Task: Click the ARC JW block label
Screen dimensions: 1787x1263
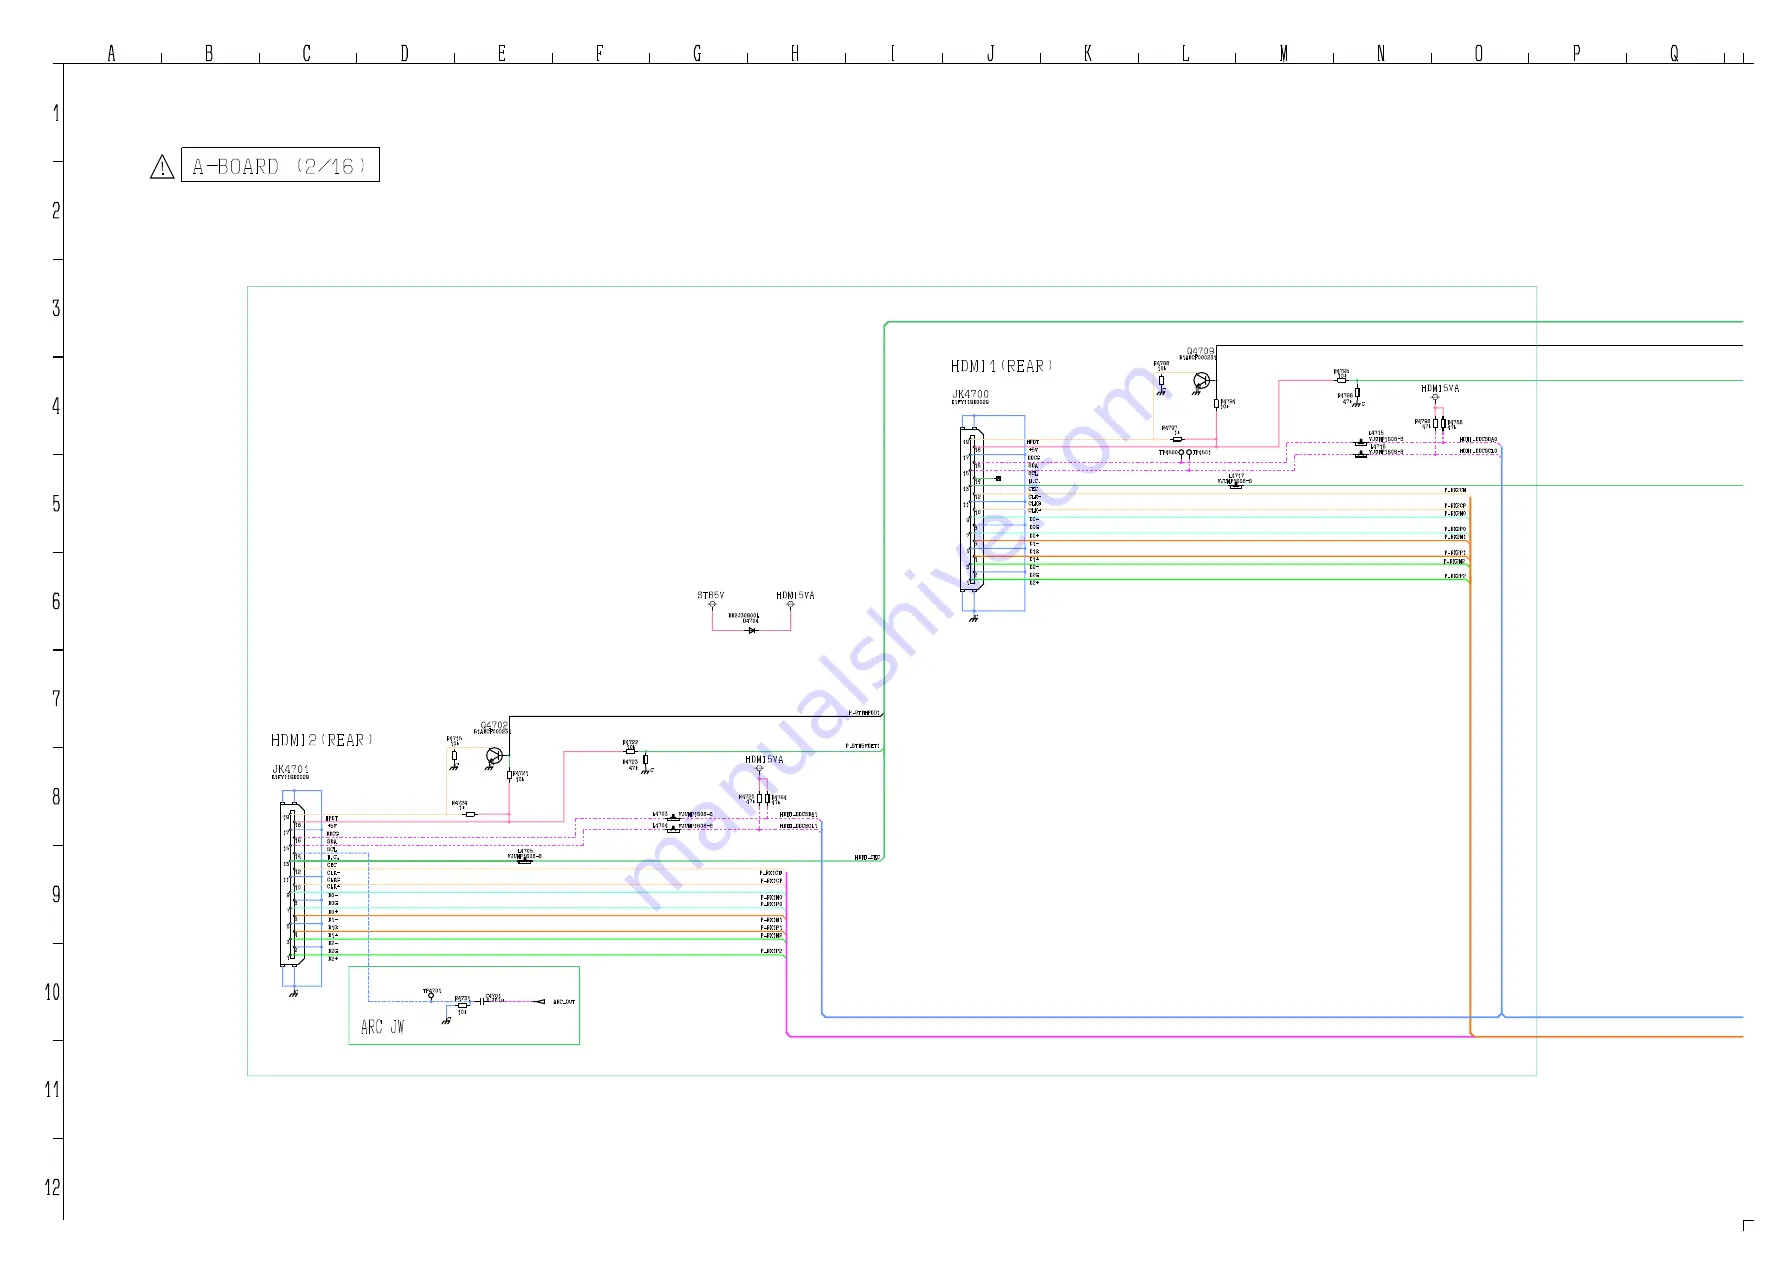Action: coord(383,1027)
